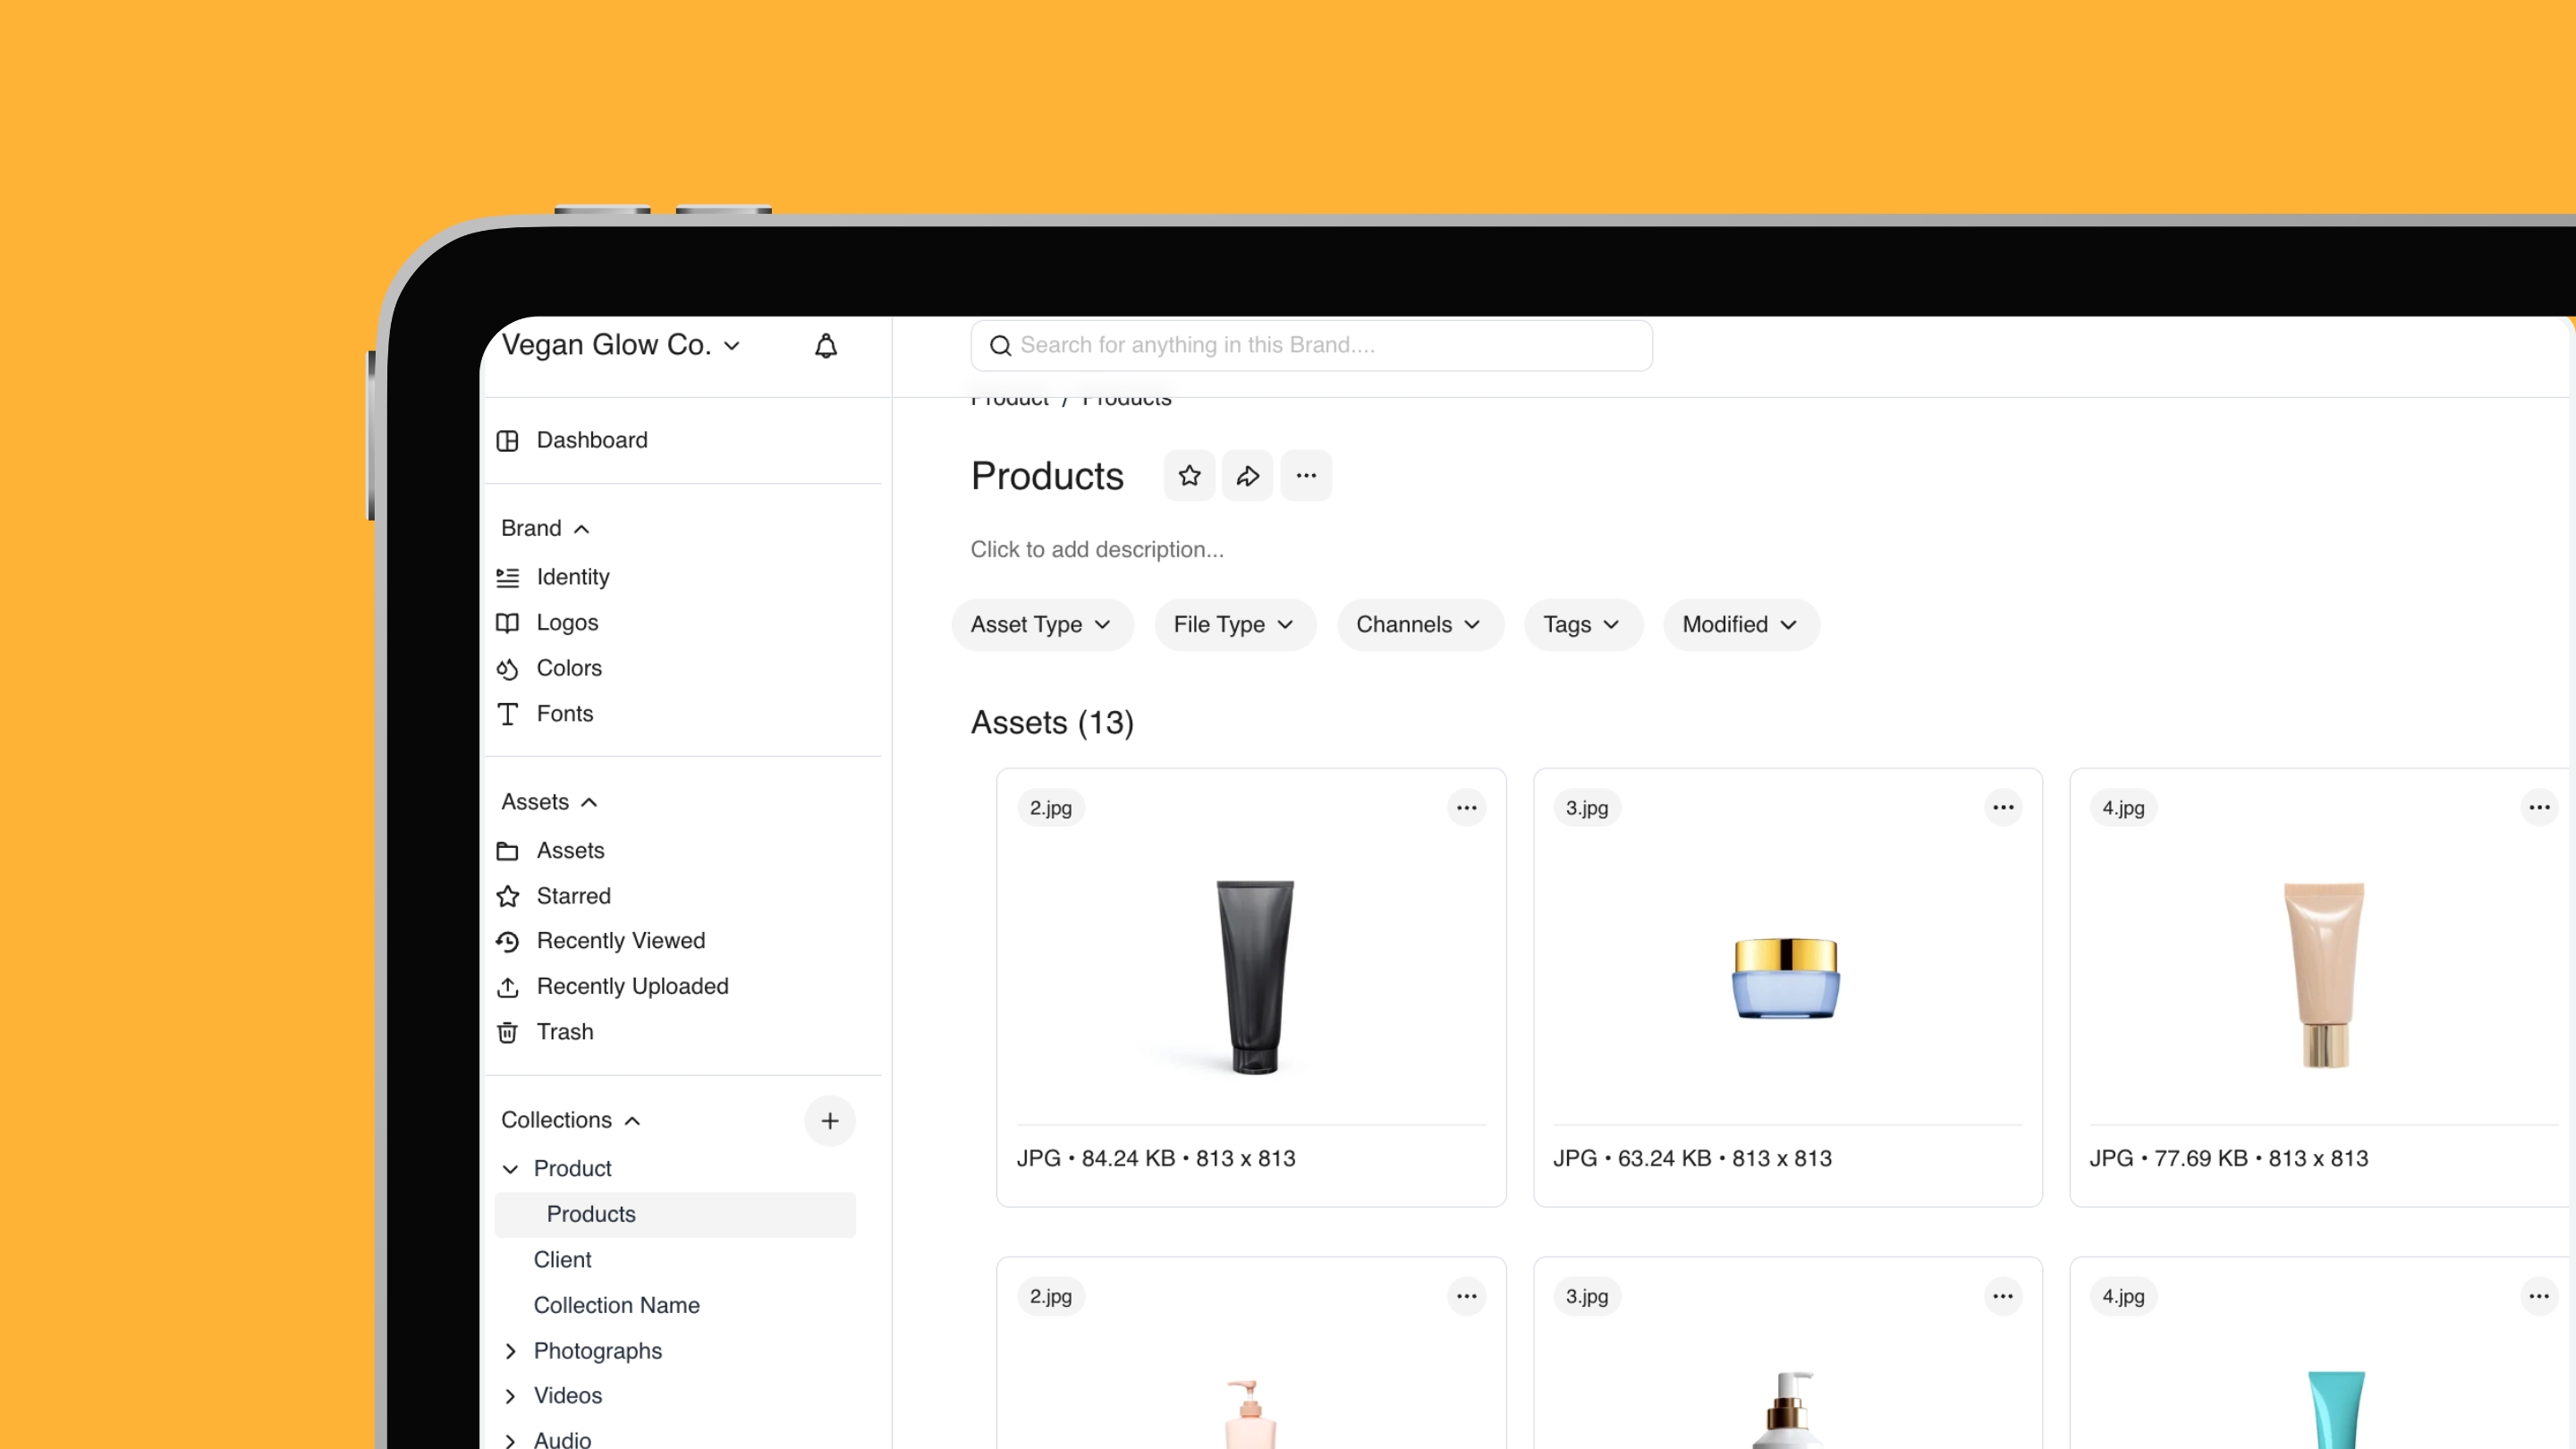Select the Products sub-collection
Image resolution: width=2576 pixels, height=1449 pixels.
click(x=675, y=1215)
